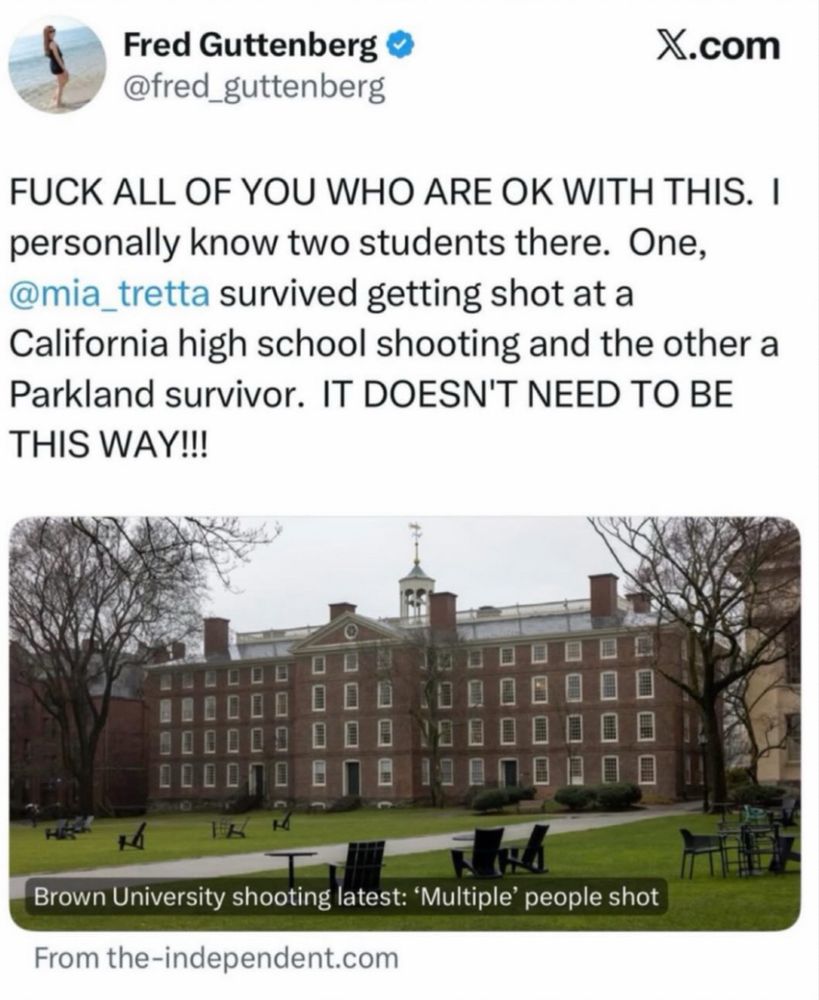Open the Brown University building link card image

point(405,723)
